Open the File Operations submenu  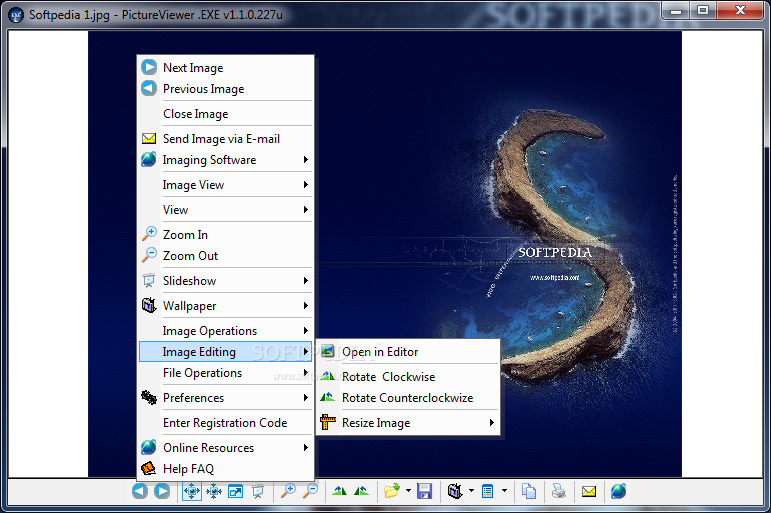tap(226, 373)
